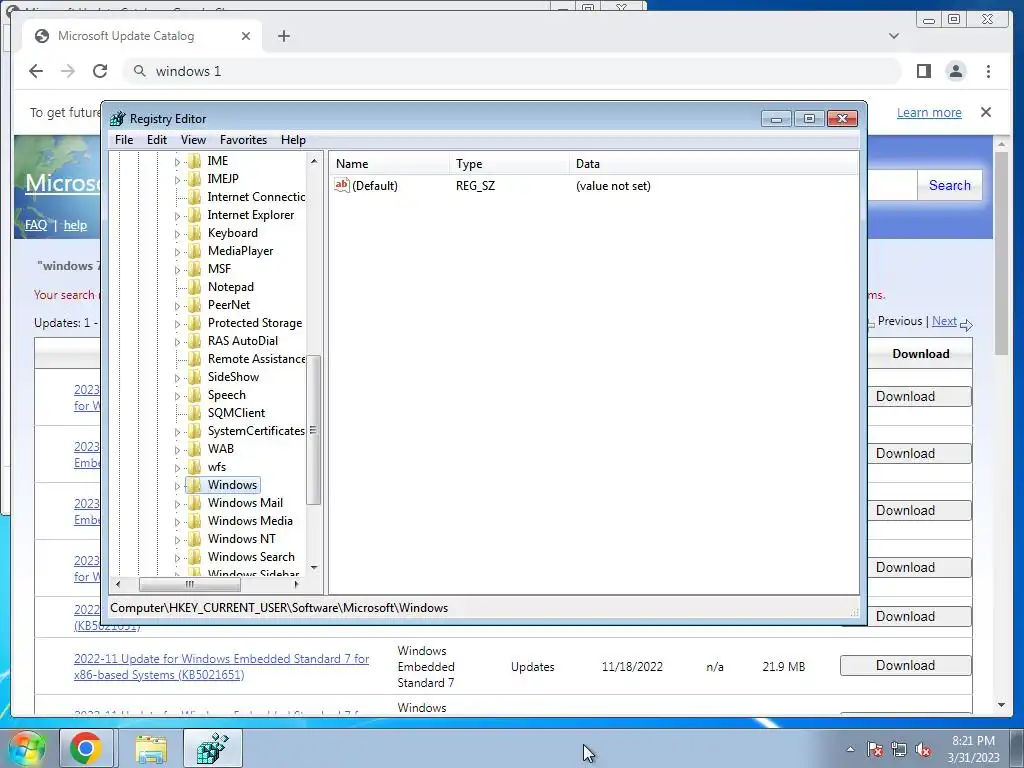Expand the Windows registry key
The height and width of the screenshot is (768, 1024).
(x=177, y=486)
